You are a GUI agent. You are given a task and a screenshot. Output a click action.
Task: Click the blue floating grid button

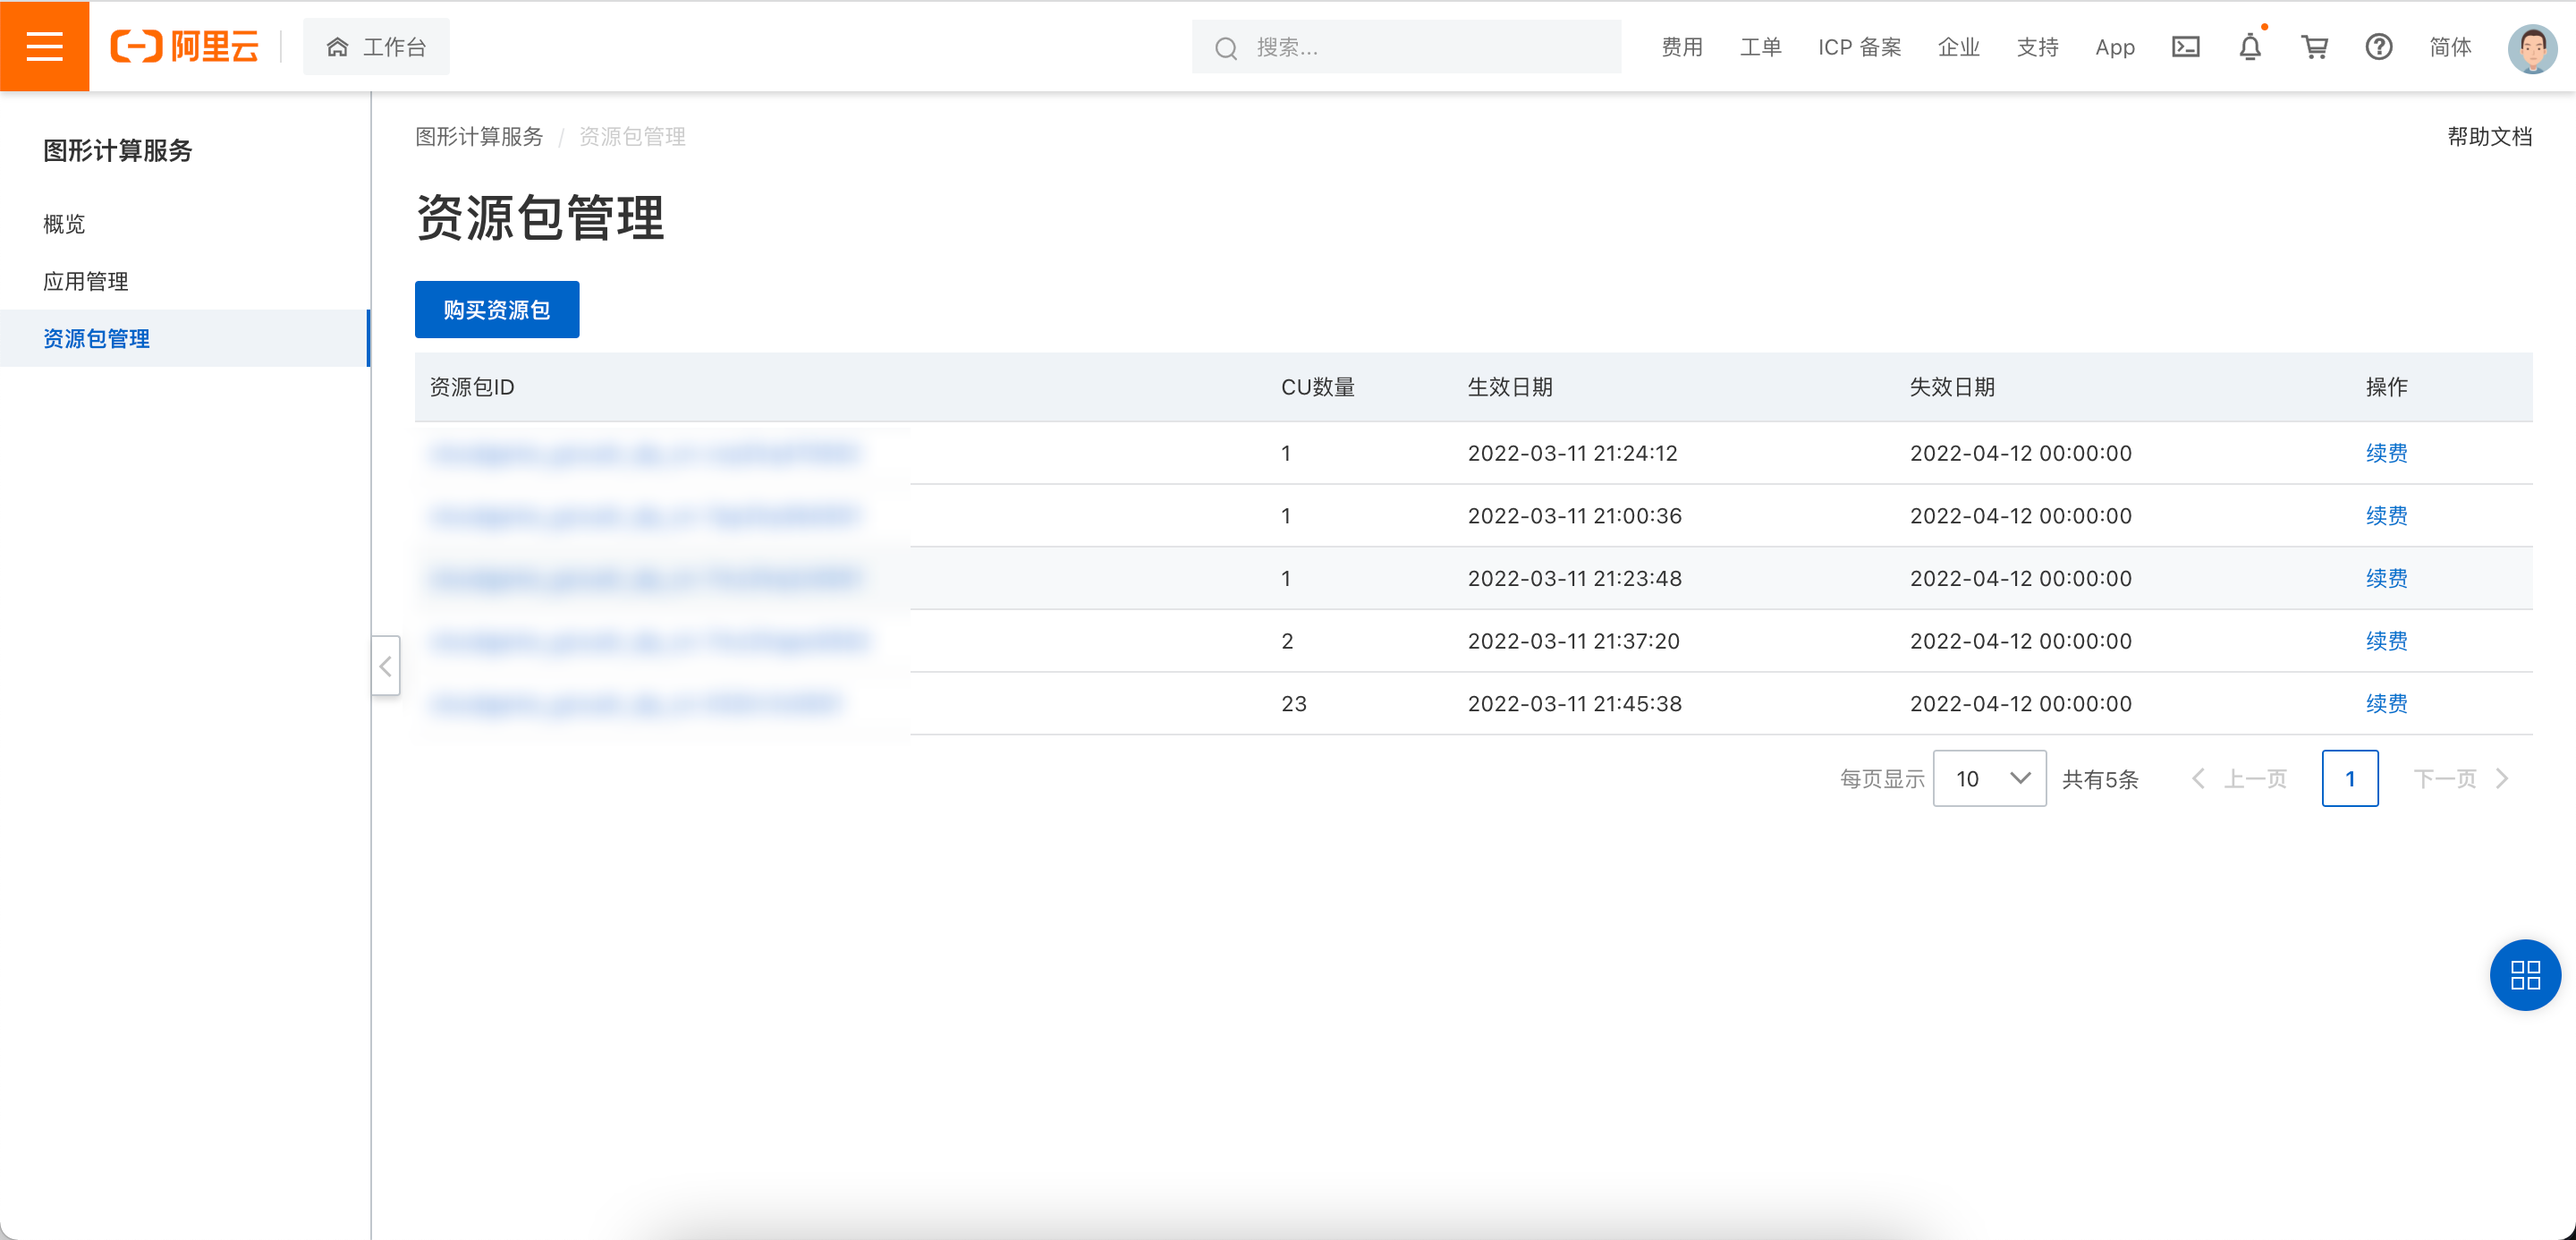2524,975
